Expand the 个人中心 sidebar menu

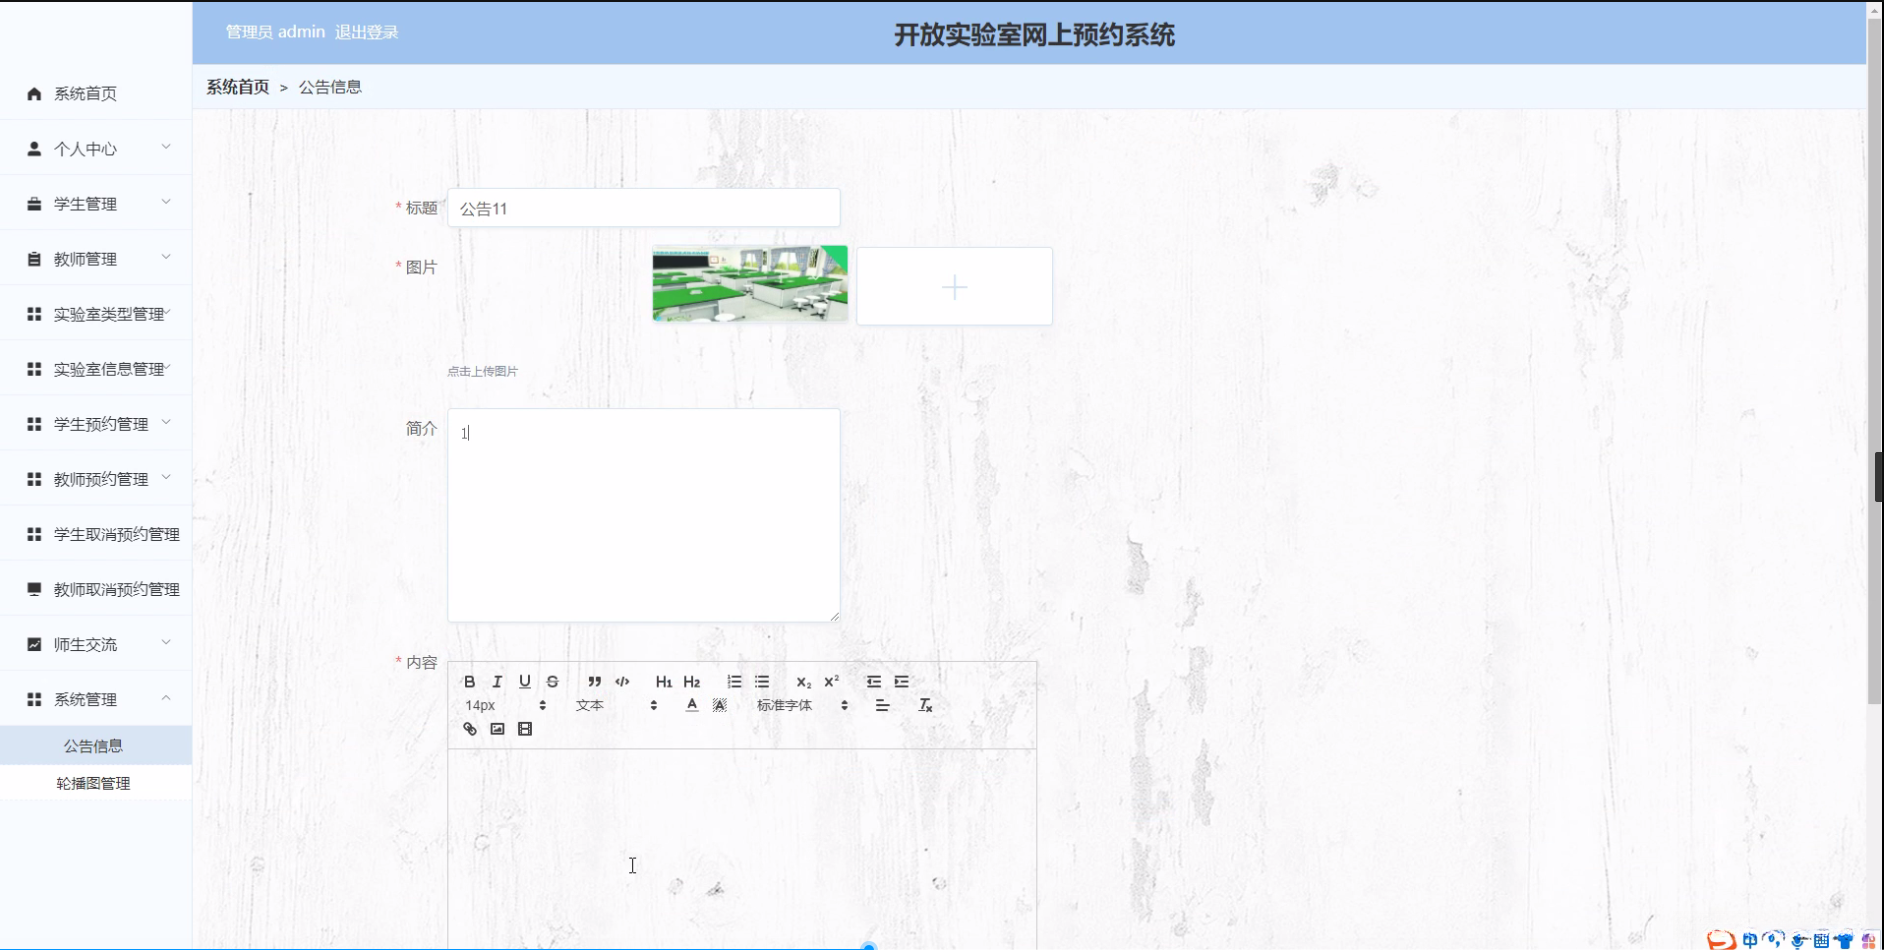pyautogui.click(x=96, y=149)
